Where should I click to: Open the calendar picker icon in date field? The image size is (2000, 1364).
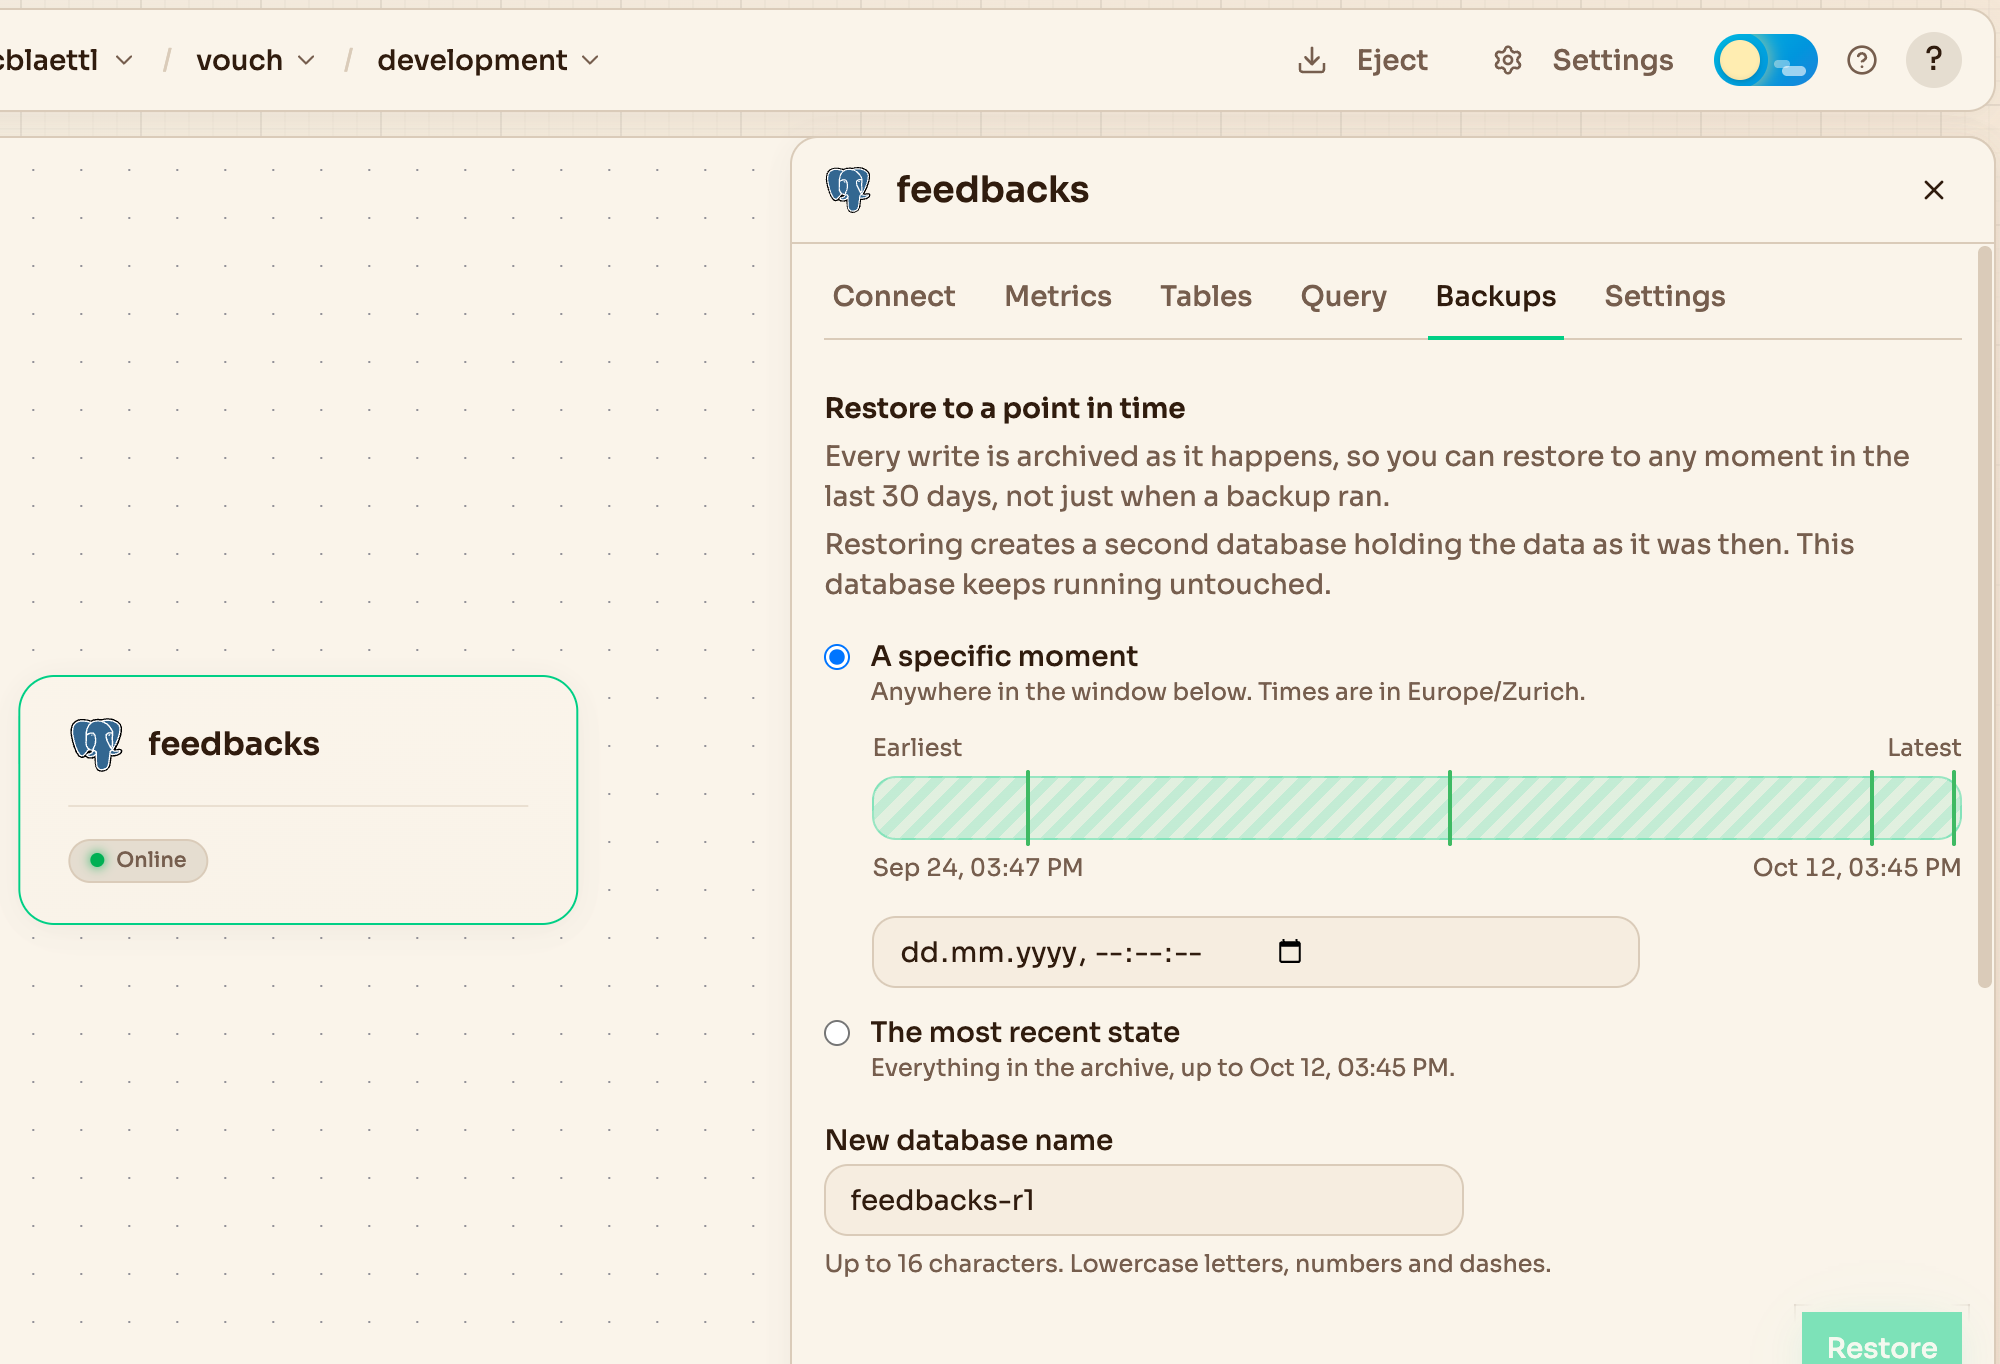1290,951
